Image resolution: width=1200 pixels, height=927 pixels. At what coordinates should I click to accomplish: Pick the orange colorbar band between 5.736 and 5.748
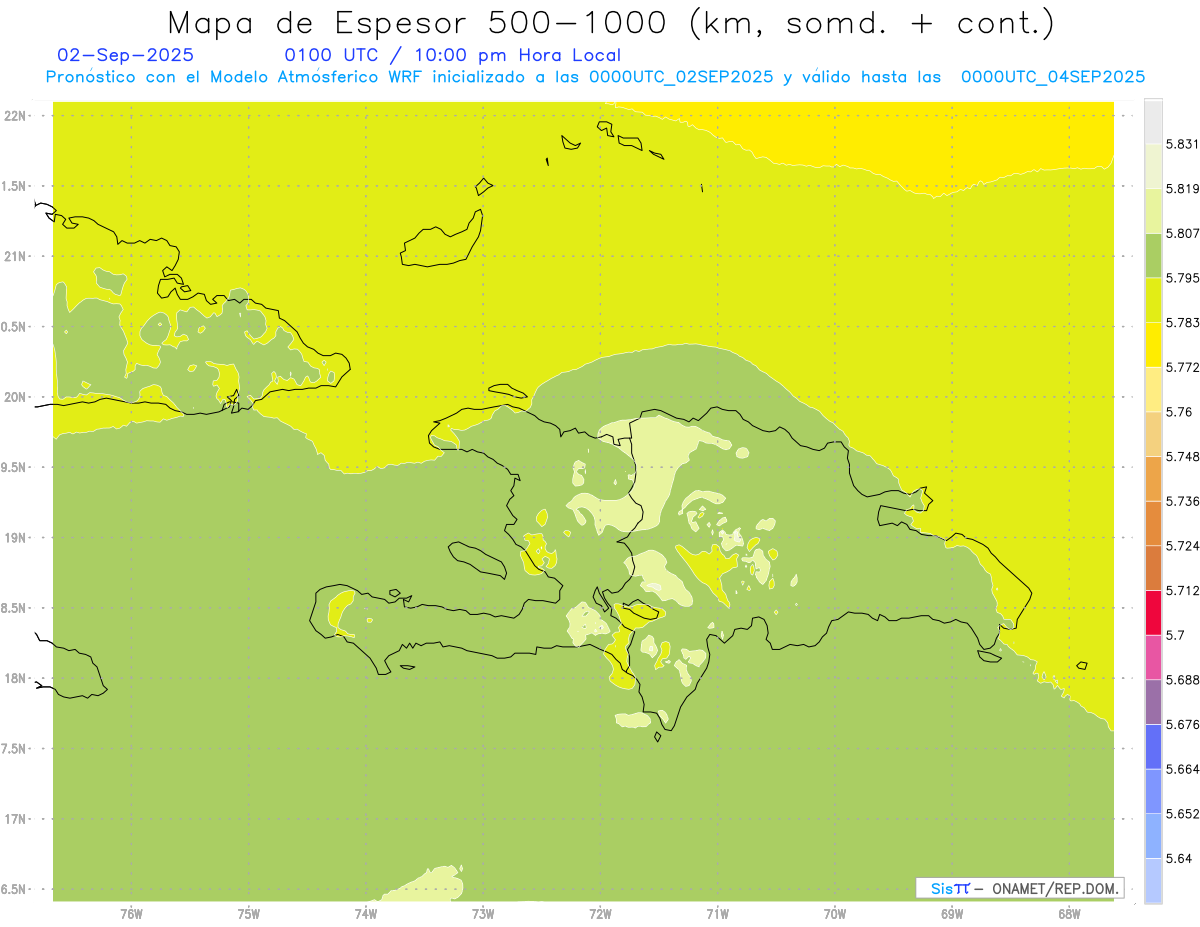point(1153,478)
